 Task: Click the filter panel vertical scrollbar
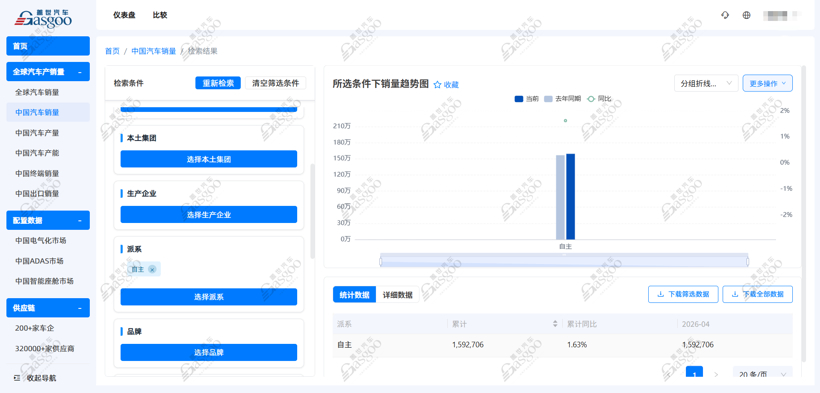coord(313,211)
